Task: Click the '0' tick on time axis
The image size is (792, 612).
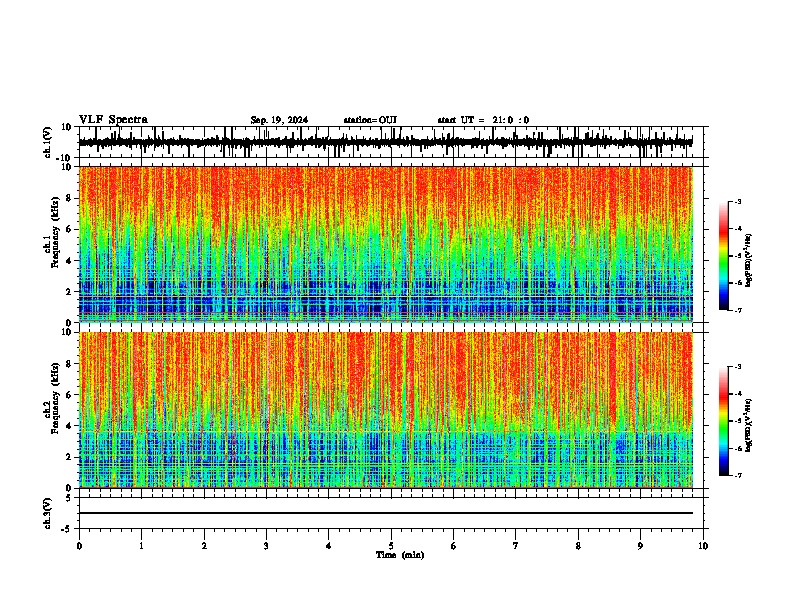Action: 79,546
